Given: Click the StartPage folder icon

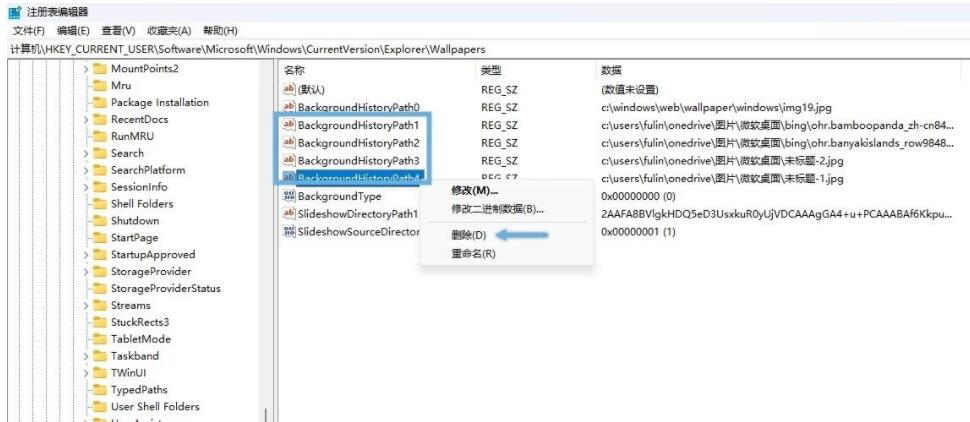Looking at the screenshot, I should (x=100, y=238).
